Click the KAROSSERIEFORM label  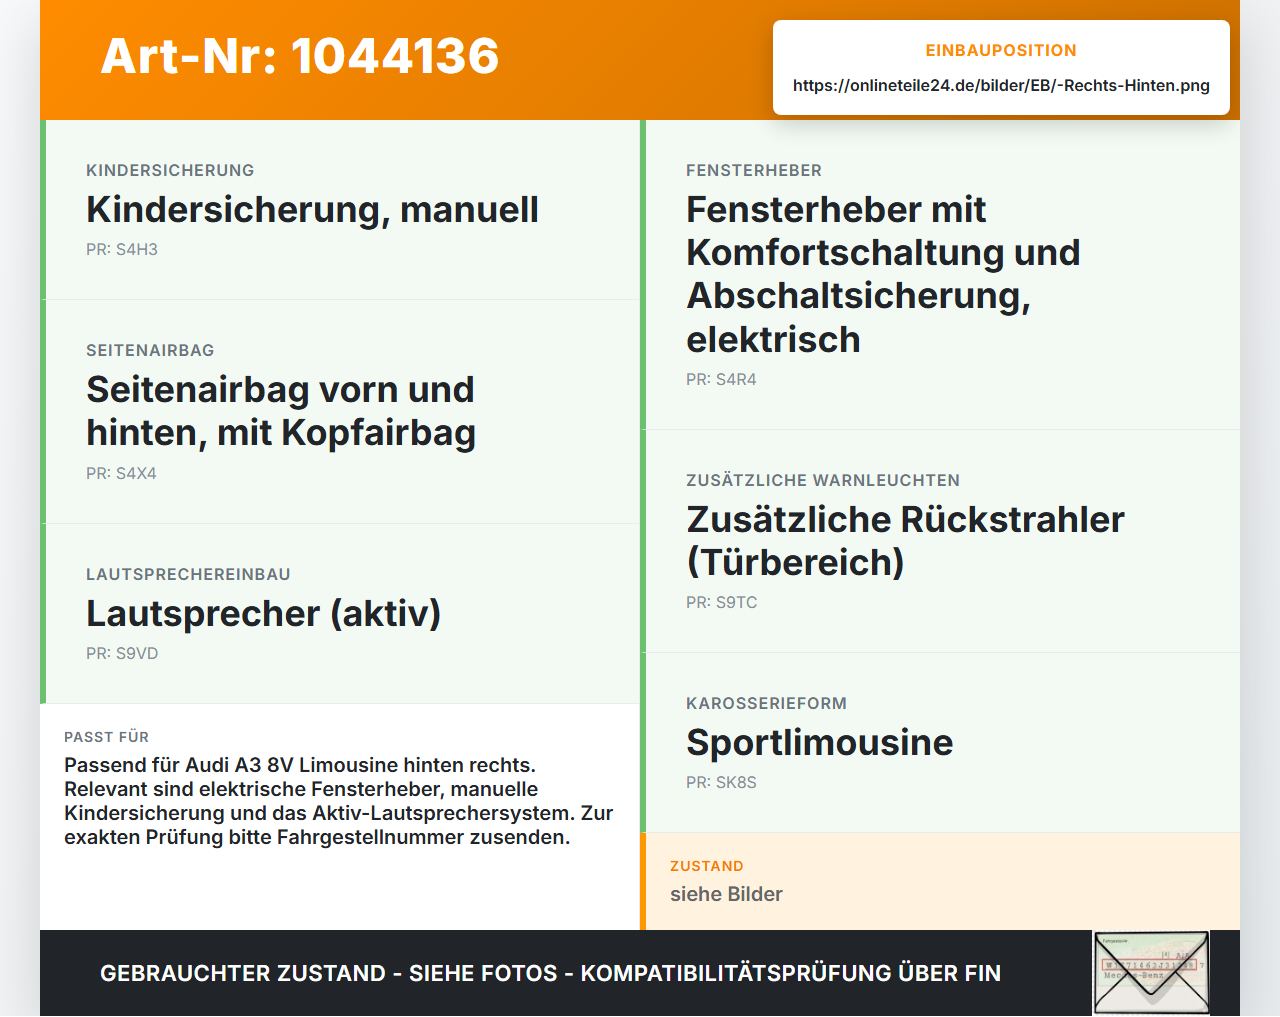coord(766,704)
